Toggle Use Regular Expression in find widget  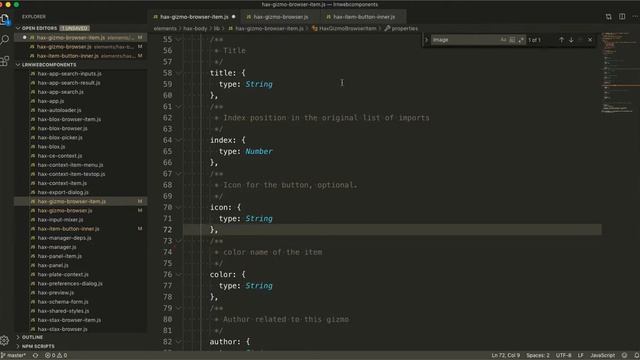point(521,40)
